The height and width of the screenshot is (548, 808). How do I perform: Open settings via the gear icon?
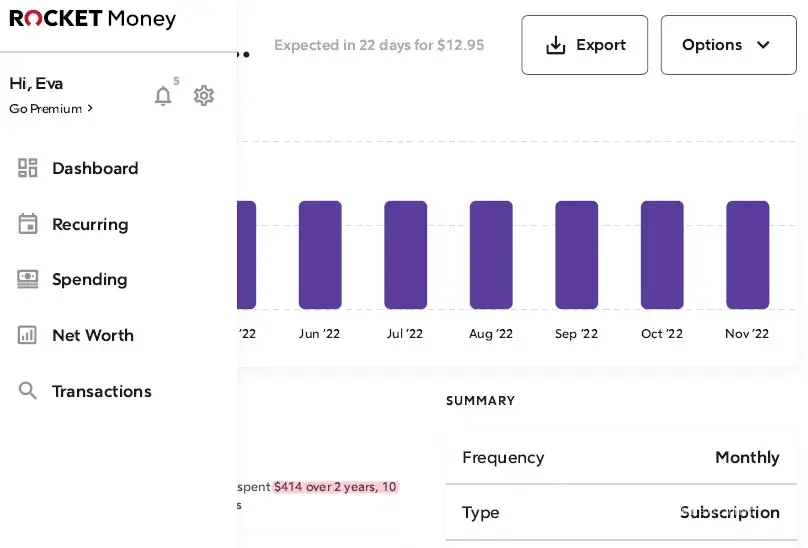[x=204, y=96]
